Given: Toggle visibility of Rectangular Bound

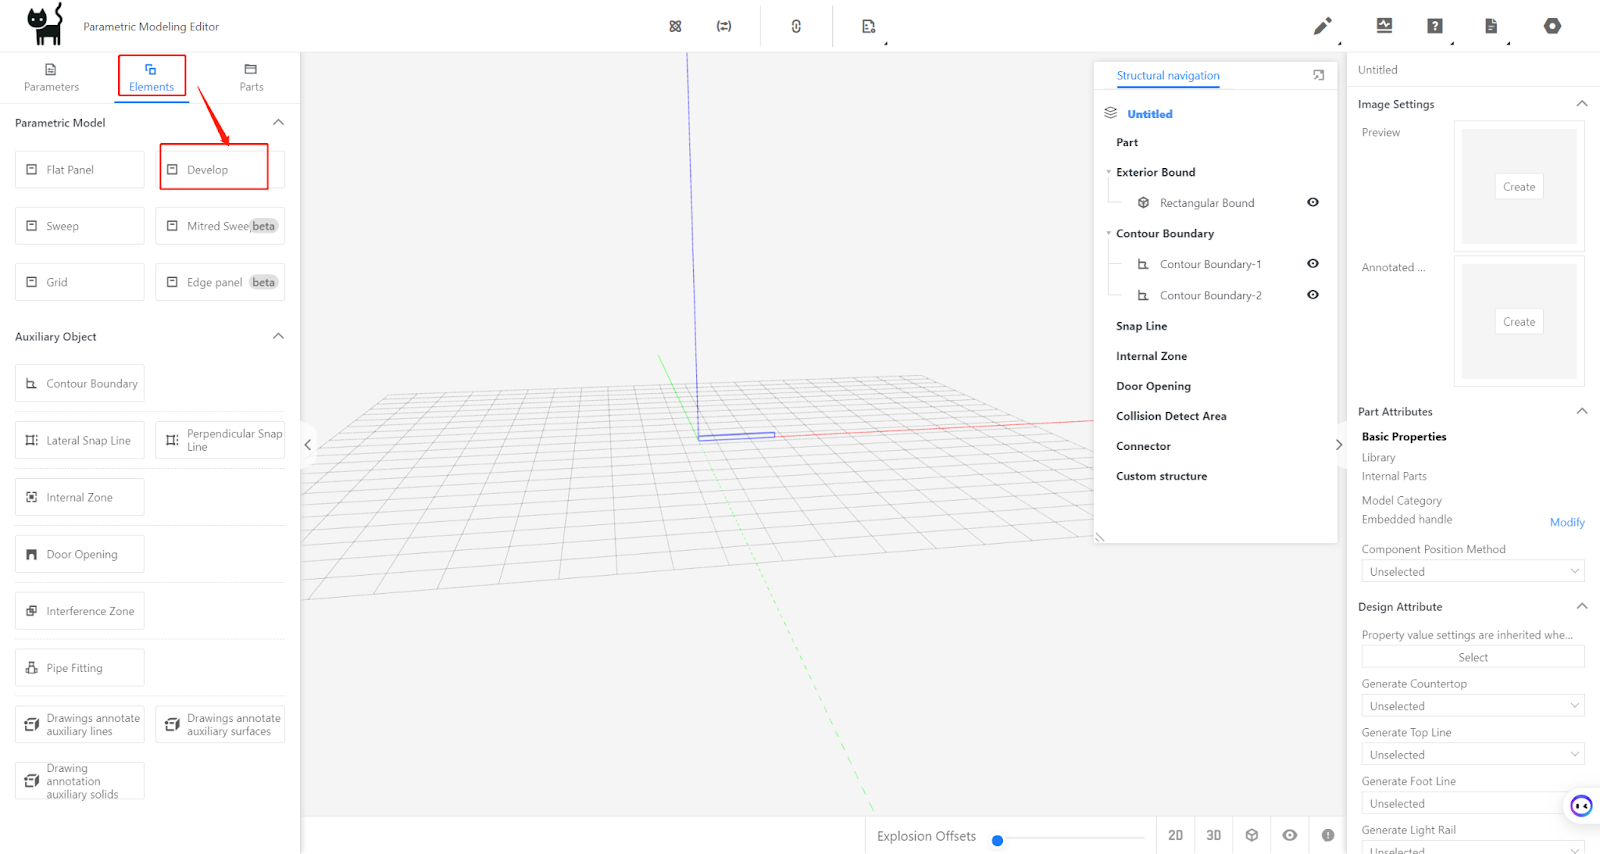Looking at the screenshot, I should click(1313, 202).
